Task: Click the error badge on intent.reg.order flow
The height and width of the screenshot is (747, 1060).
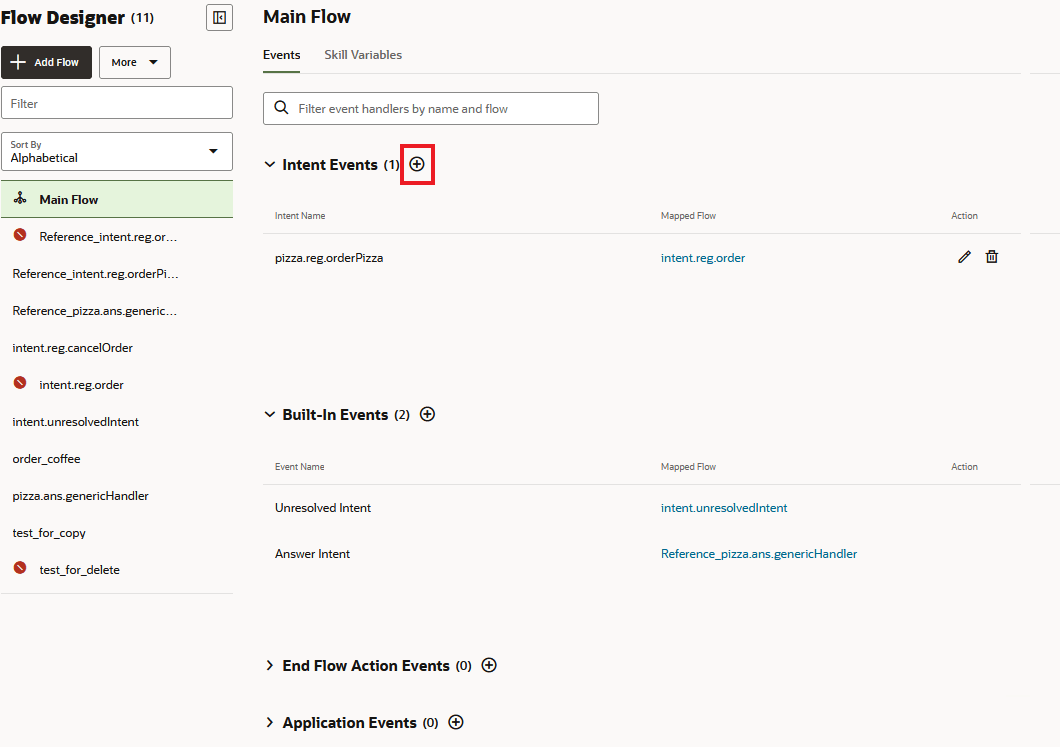Action: pos(18,384)
